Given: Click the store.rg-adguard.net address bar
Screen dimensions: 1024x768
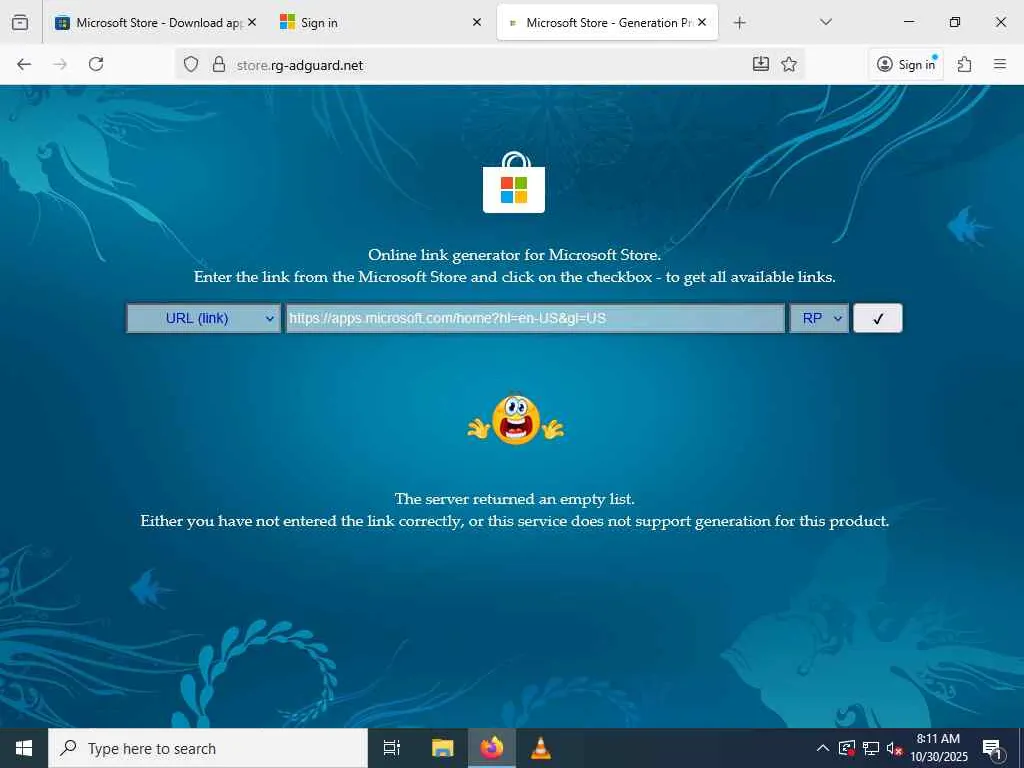Looking at the screenshot, I should tap(490, 65).
